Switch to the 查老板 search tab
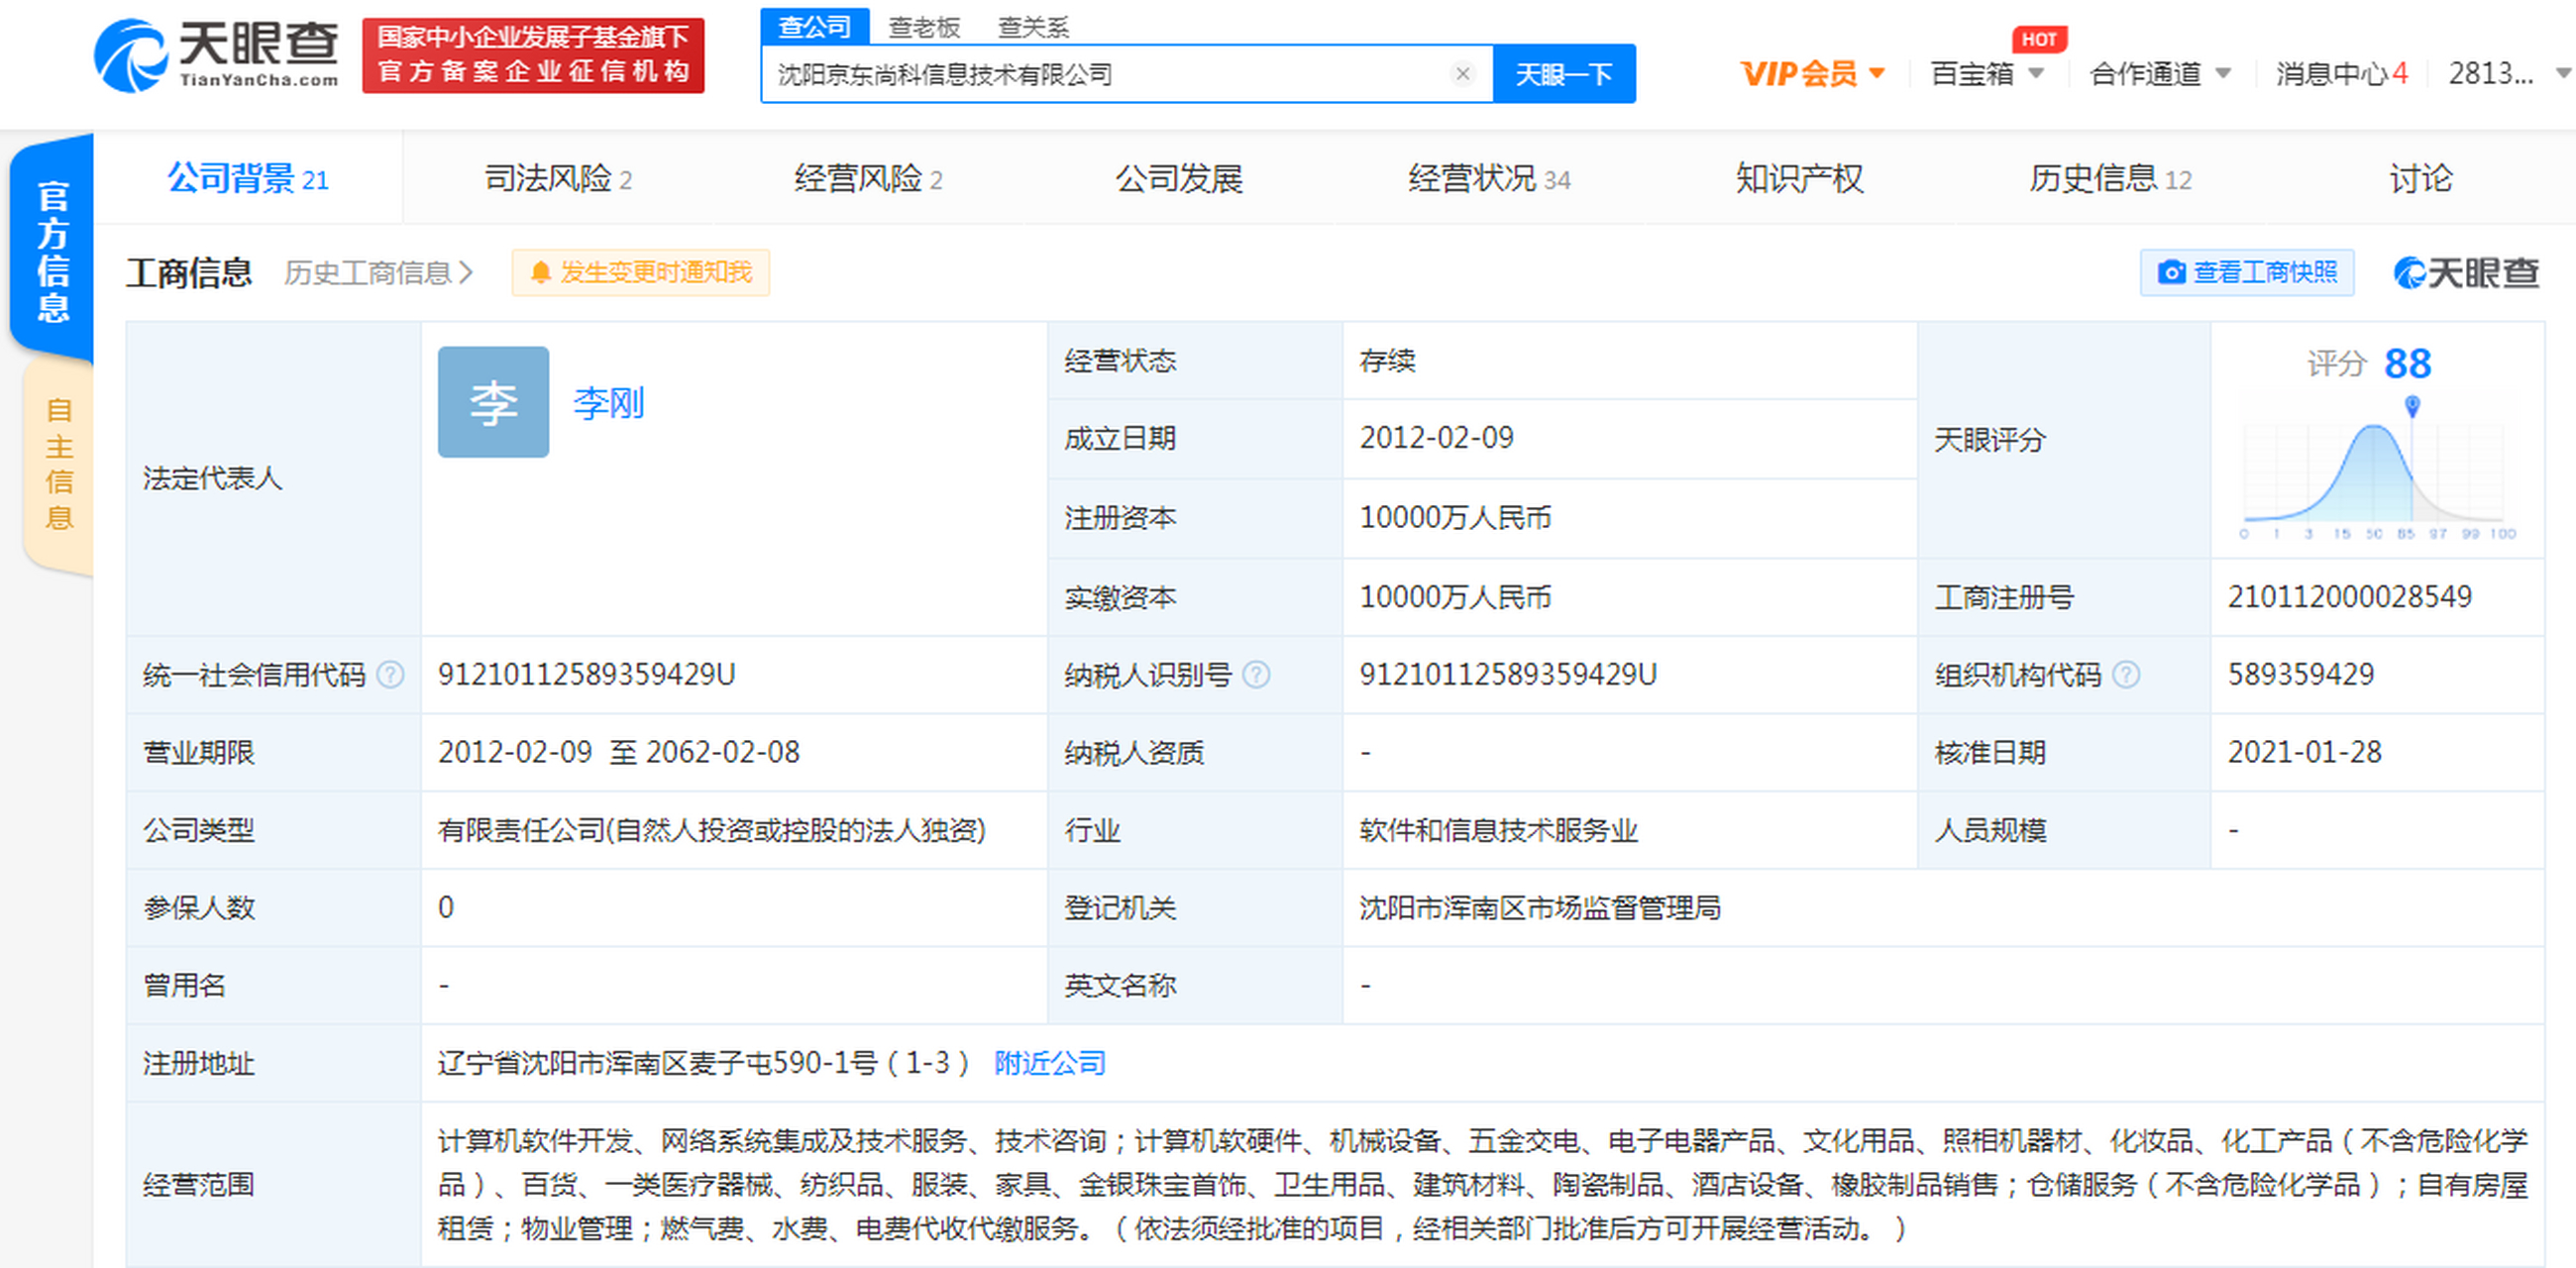Viewport: 2576px width, 1268px height. 924,27
